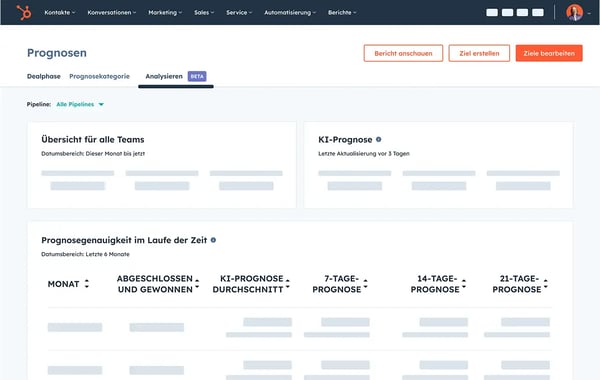The height and width of the screenshot is (380, 600).
Task: Open the Automatisierung menu
Action: 290,13
